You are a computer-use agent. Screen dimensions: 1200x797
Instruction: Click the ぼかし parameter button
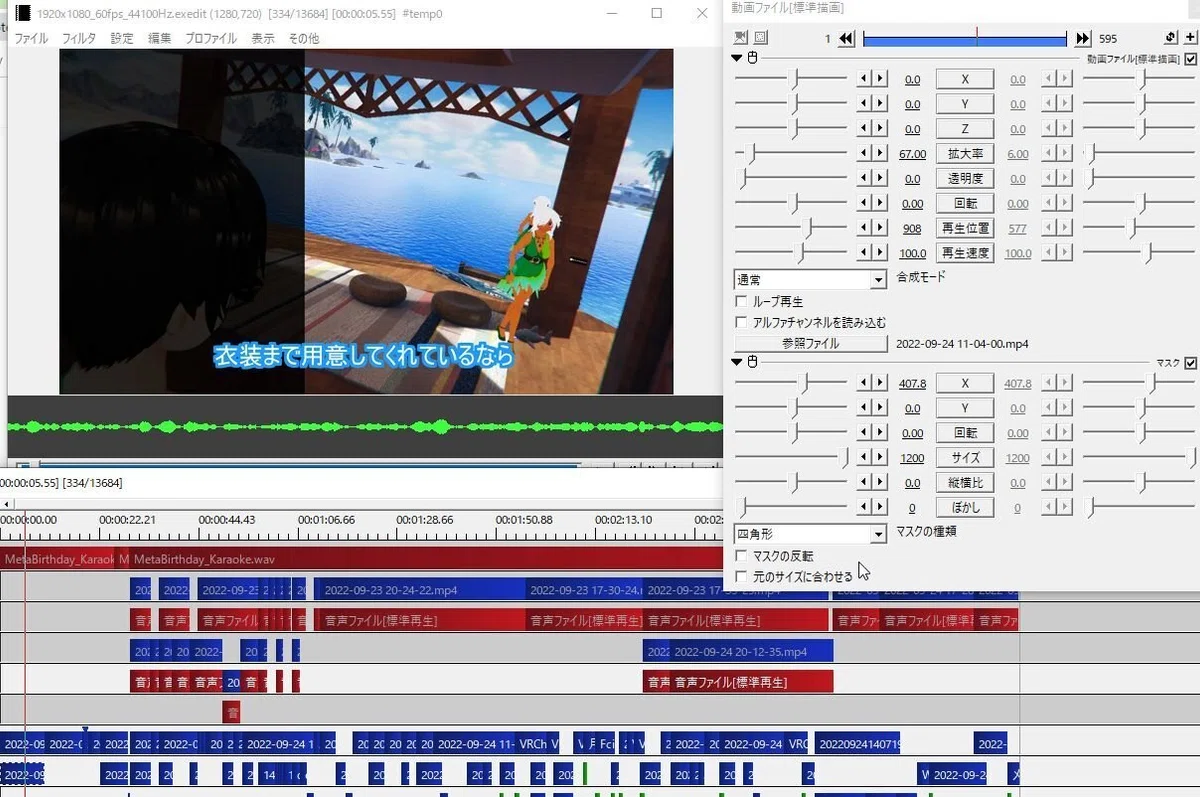965,508
